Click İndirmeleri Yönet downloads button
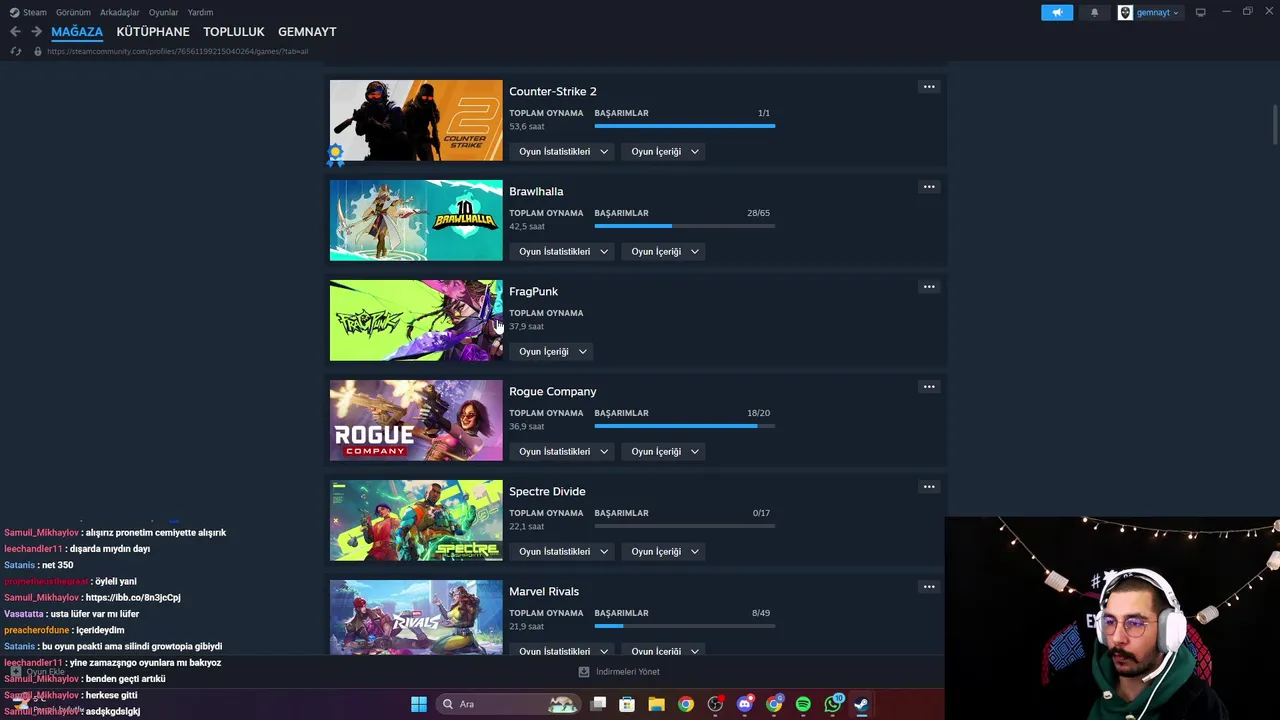 coord(619,672)
